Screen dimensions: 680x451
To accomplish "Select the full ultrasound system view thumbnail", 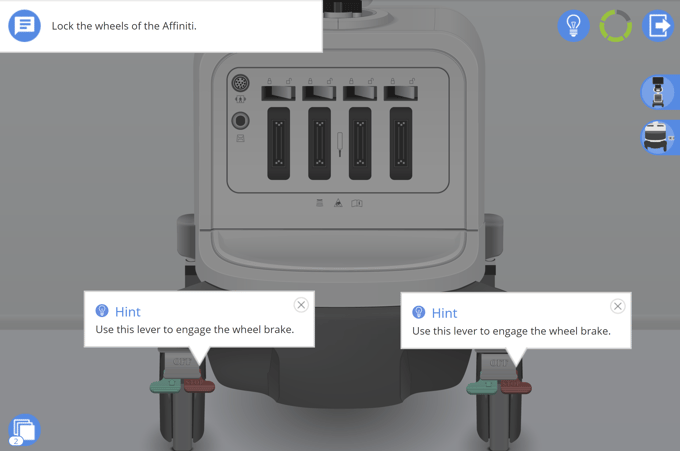I will [x=658, y=92].
